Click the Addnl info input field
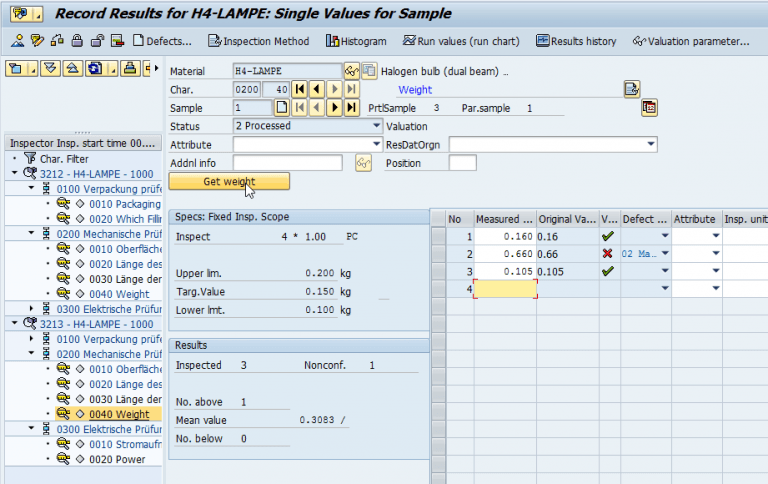The height and width of the screenshot is (484, 768). pos(288,163)
